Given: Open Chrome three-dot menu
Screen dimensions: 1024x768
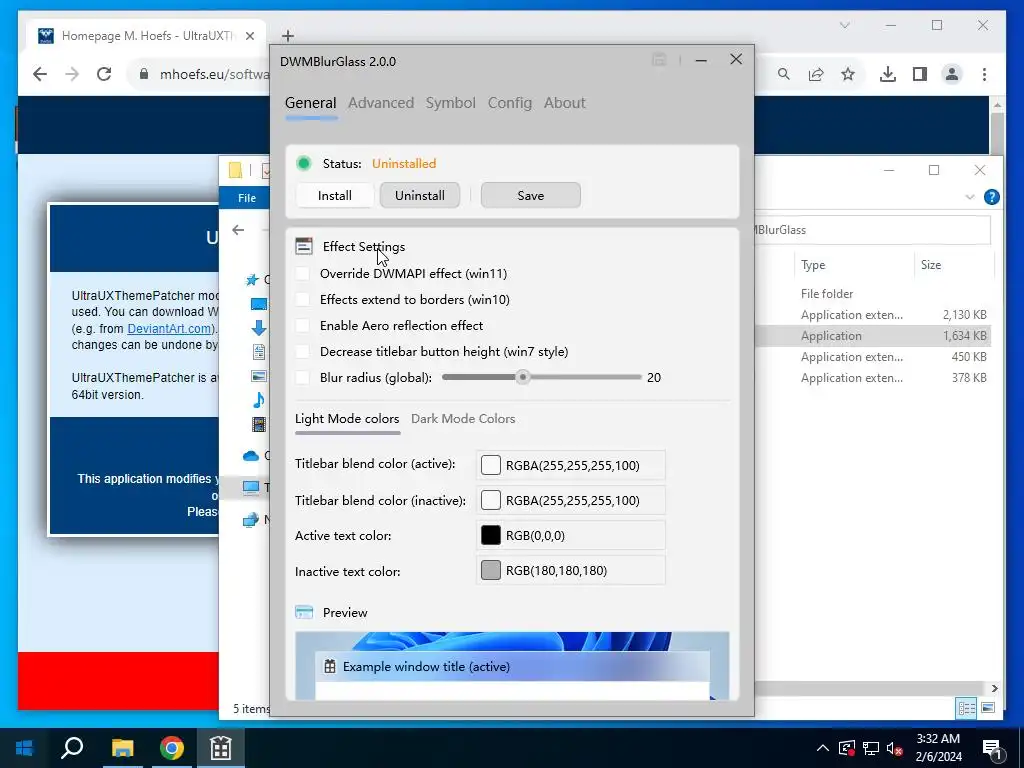Looking at the screenshot, I should (984, 74).
